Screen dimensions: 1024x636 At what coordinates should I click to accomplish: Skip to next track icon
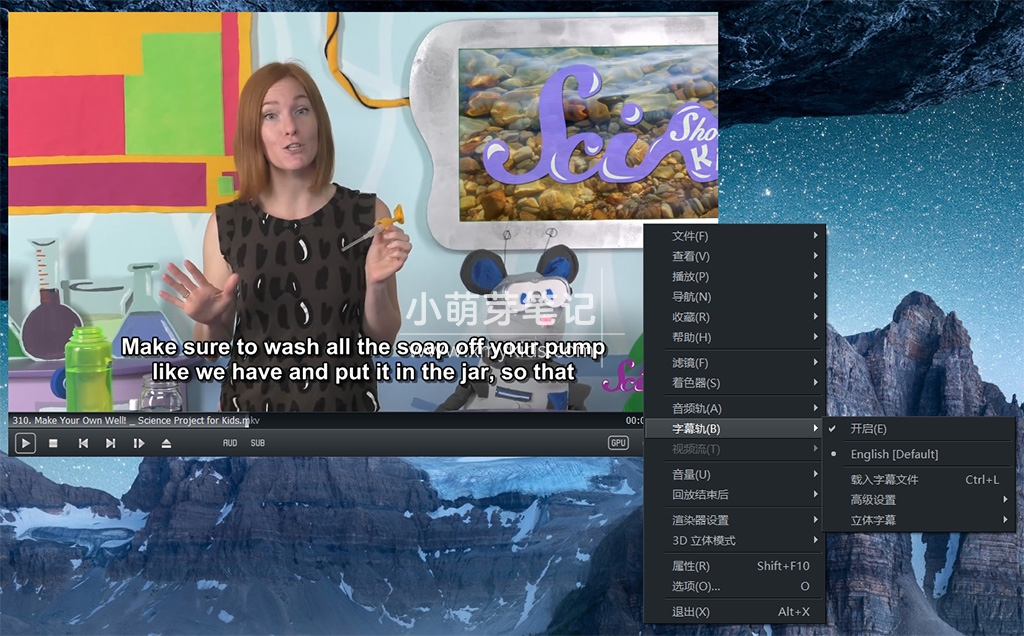pos(111,443)
